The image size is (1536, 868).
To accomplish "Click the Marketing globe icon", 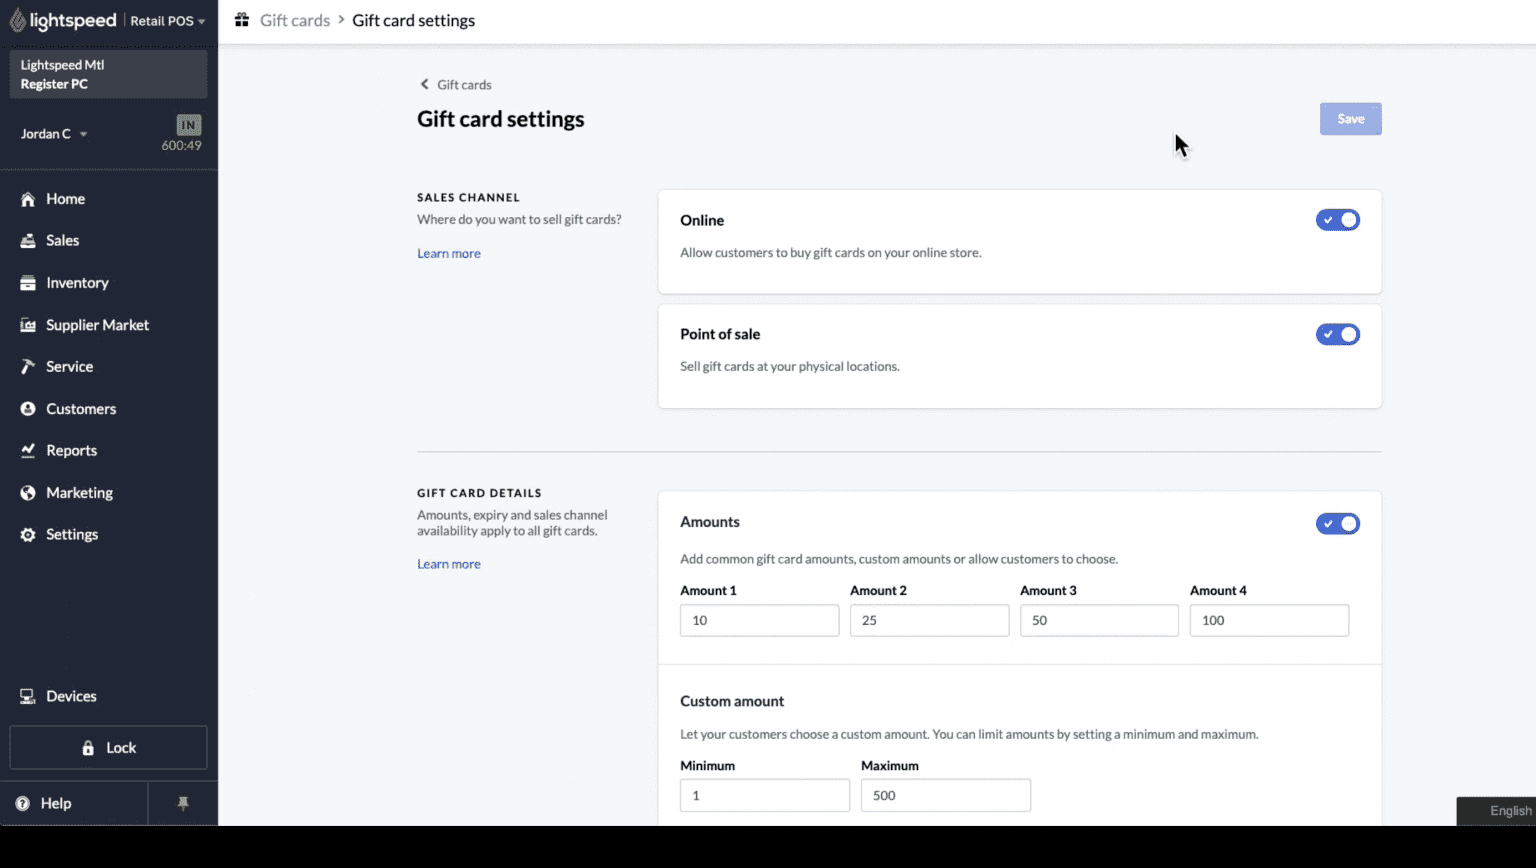I will (x=28, y=493).
